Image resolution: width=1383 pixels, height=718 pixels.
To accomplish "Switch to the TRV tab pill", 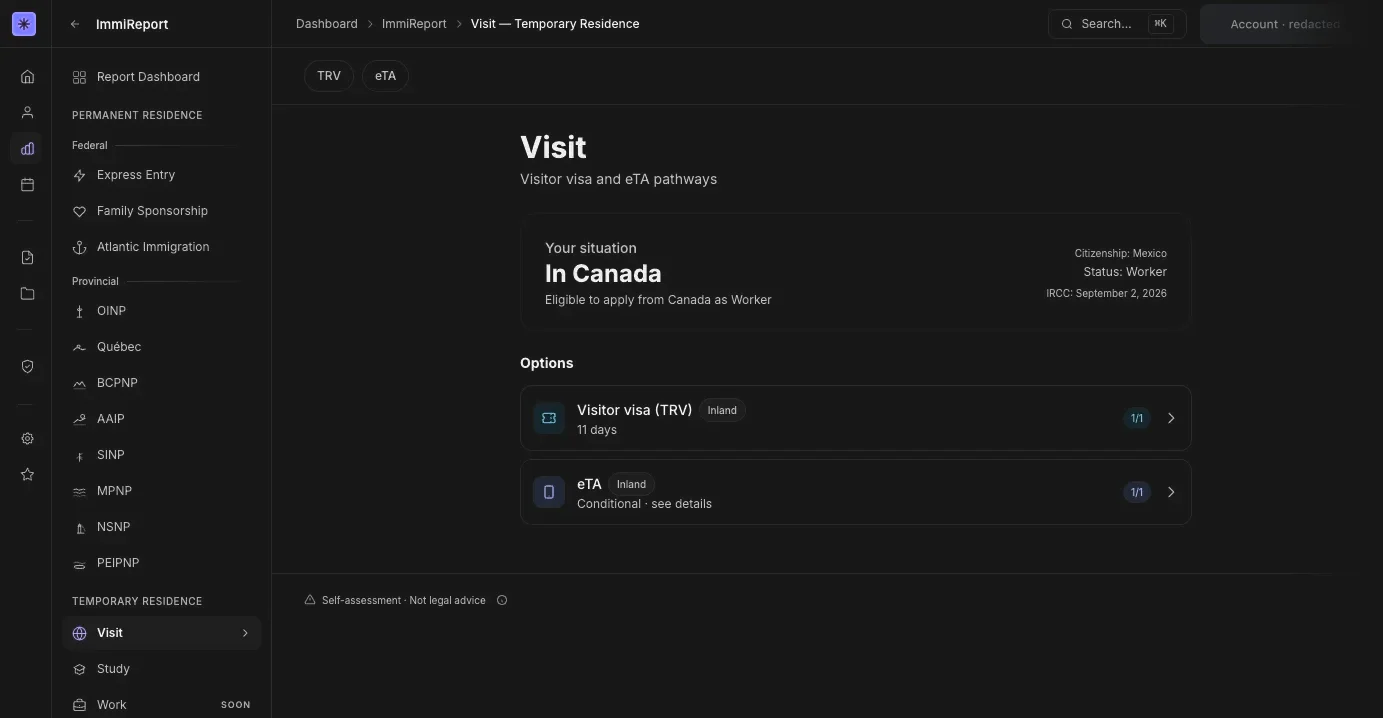I will (329, 76).
